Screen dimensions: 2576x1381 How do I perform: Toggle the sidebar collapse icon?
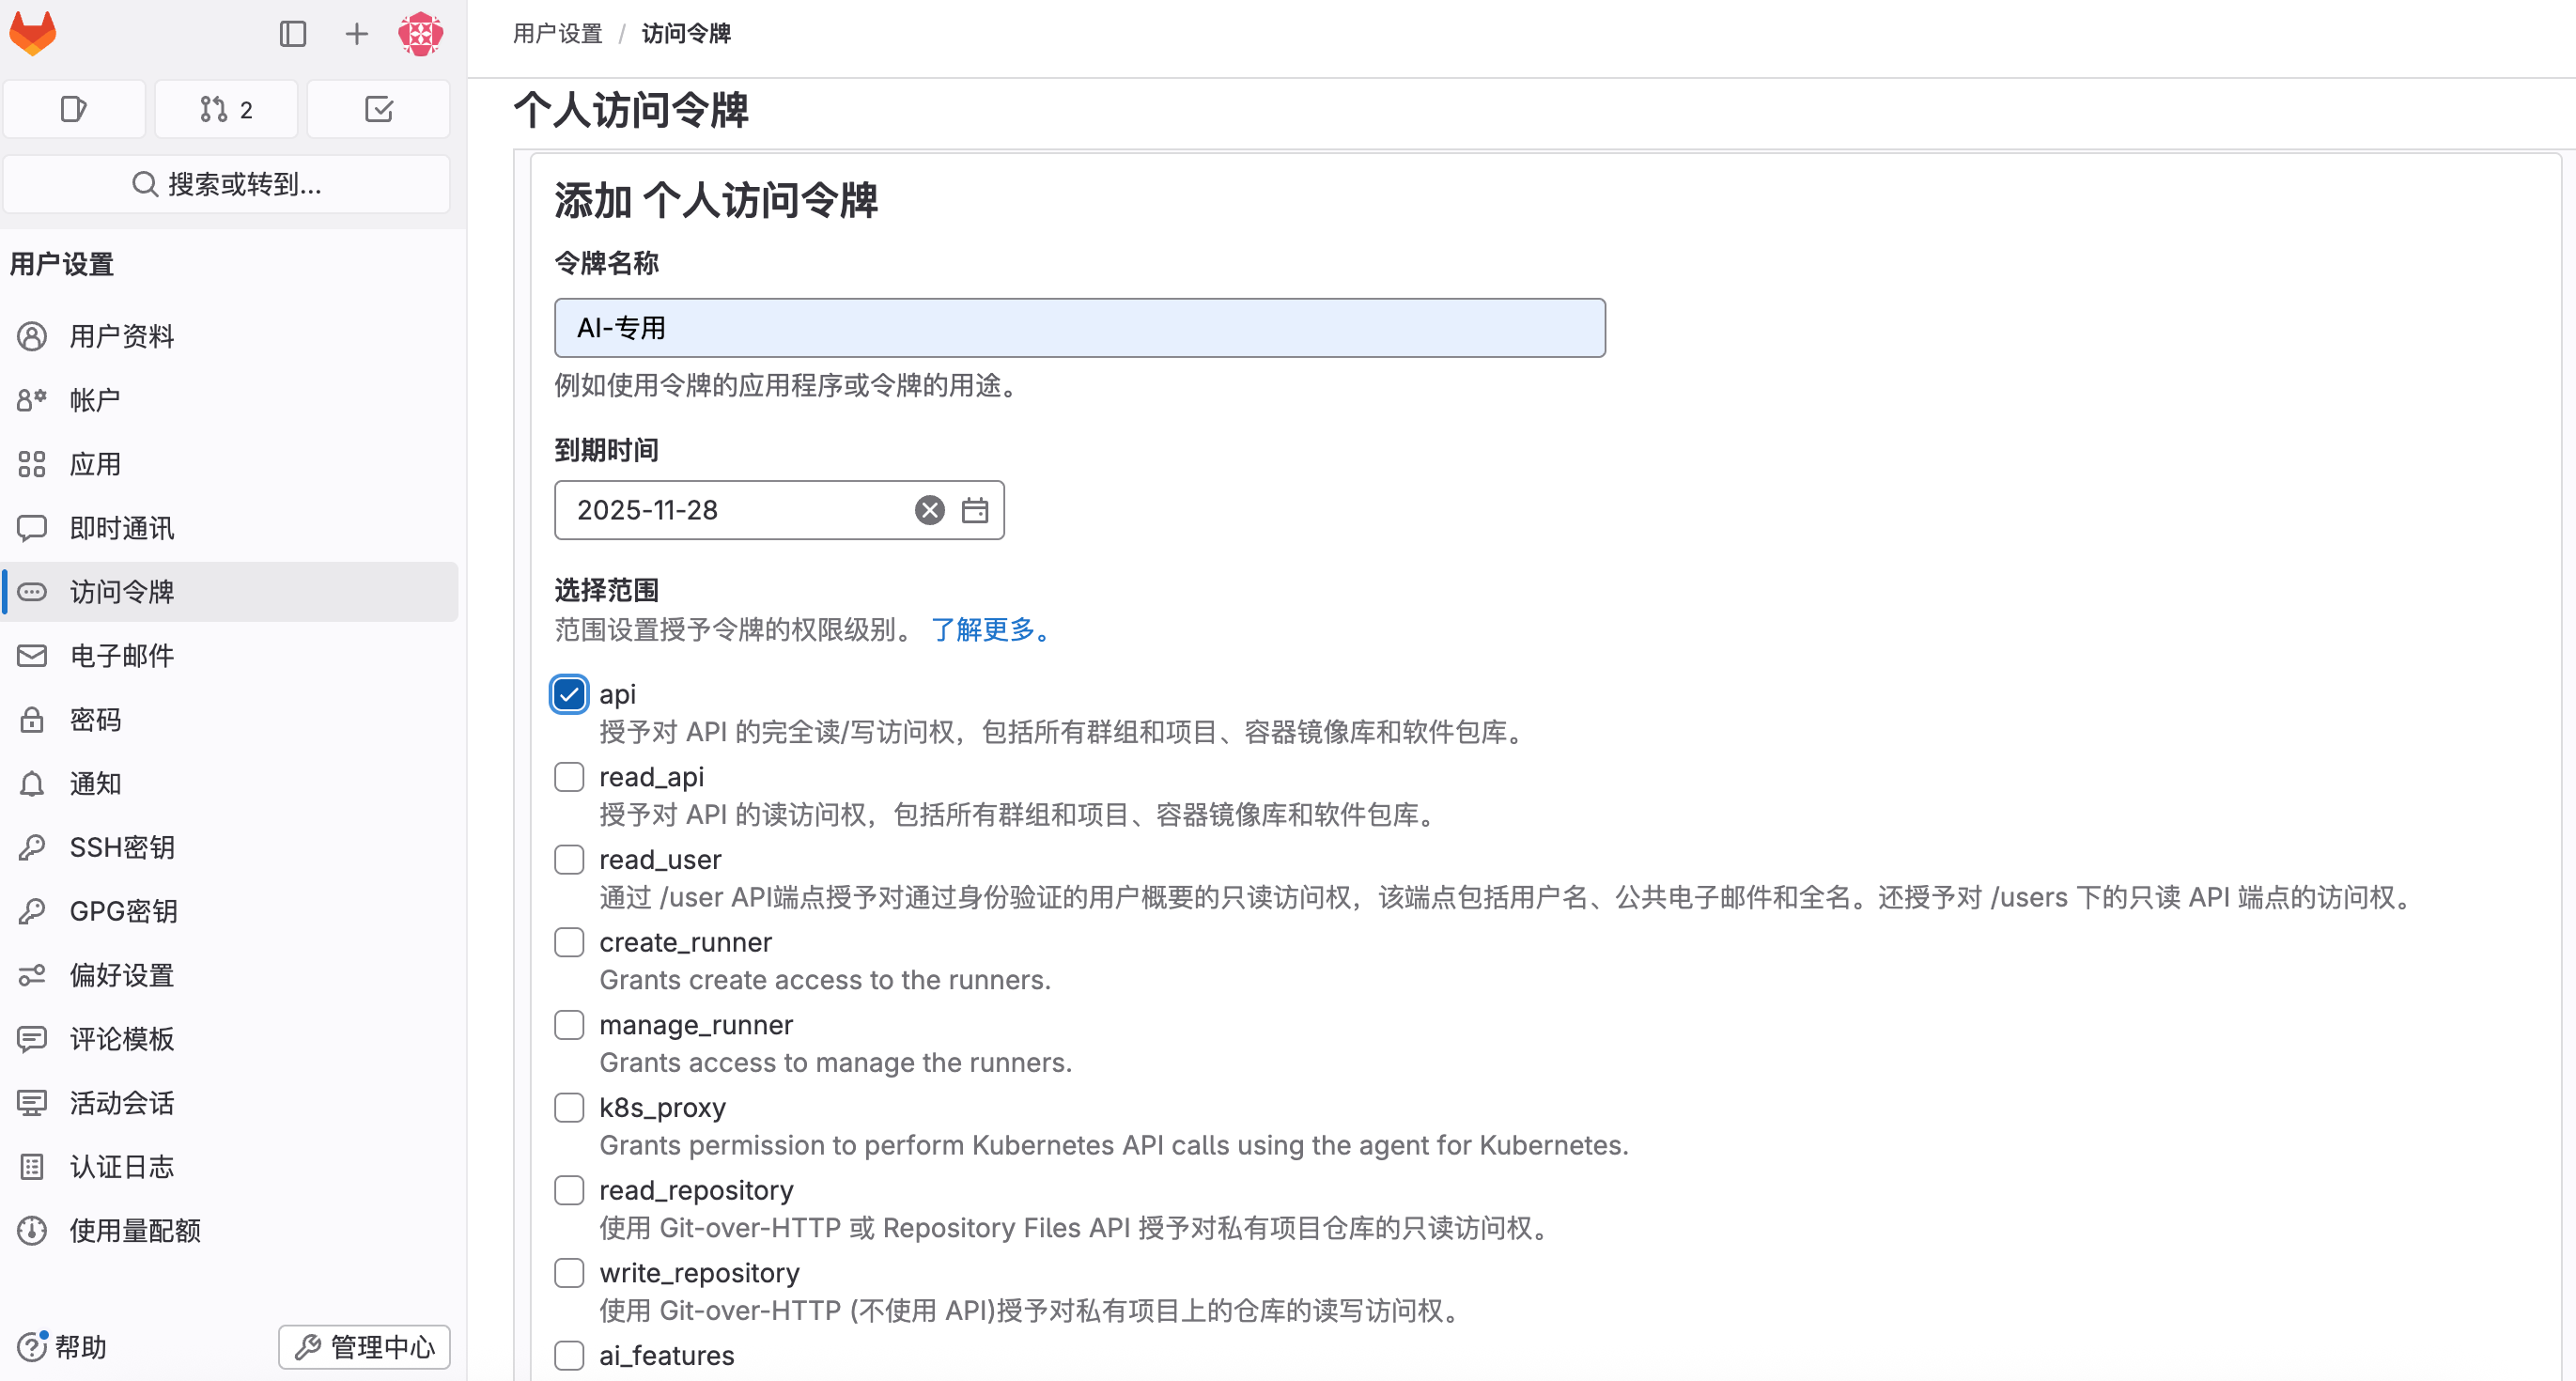(292, 34)
